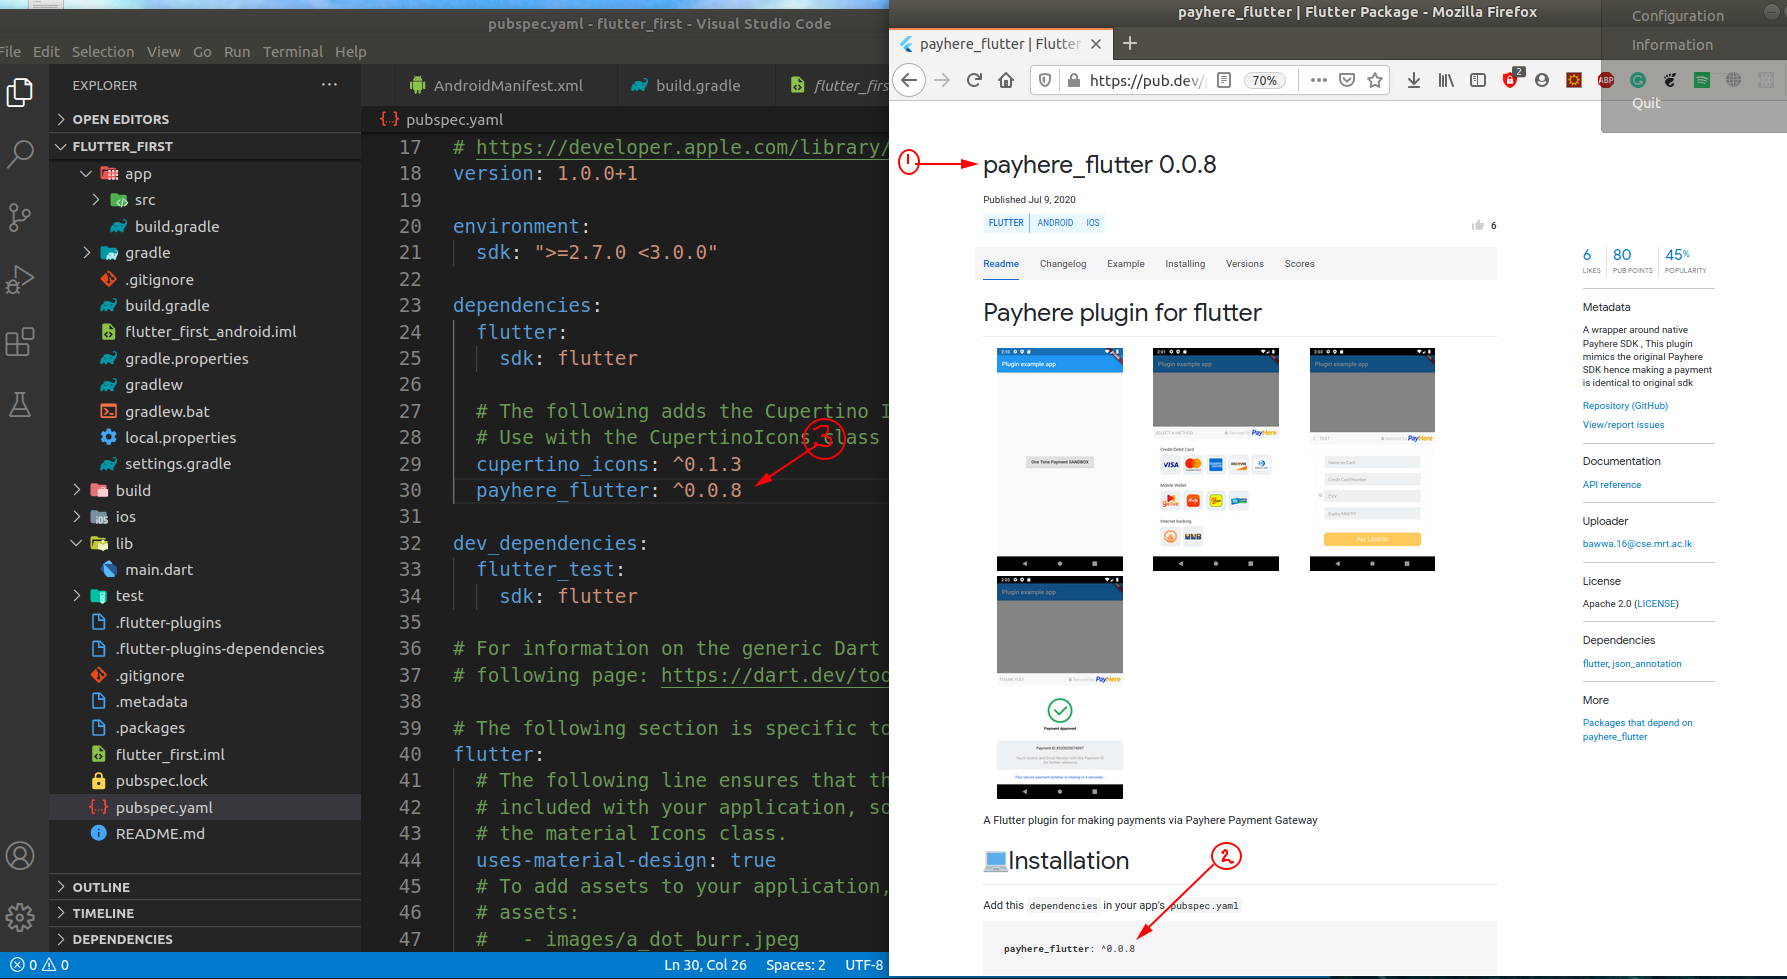Open the payhere_flutter Repository (GitHub) link
The height and width of the screenshot is (979, 1787).
[1625, 405]
